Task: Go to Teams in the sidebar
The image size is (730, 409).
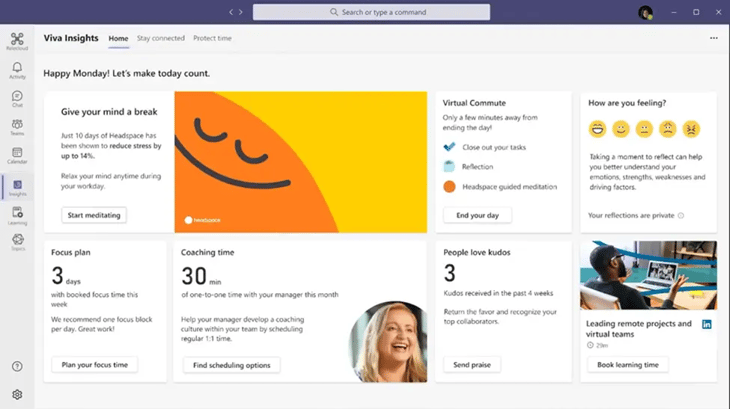Action: pos(17,127)
